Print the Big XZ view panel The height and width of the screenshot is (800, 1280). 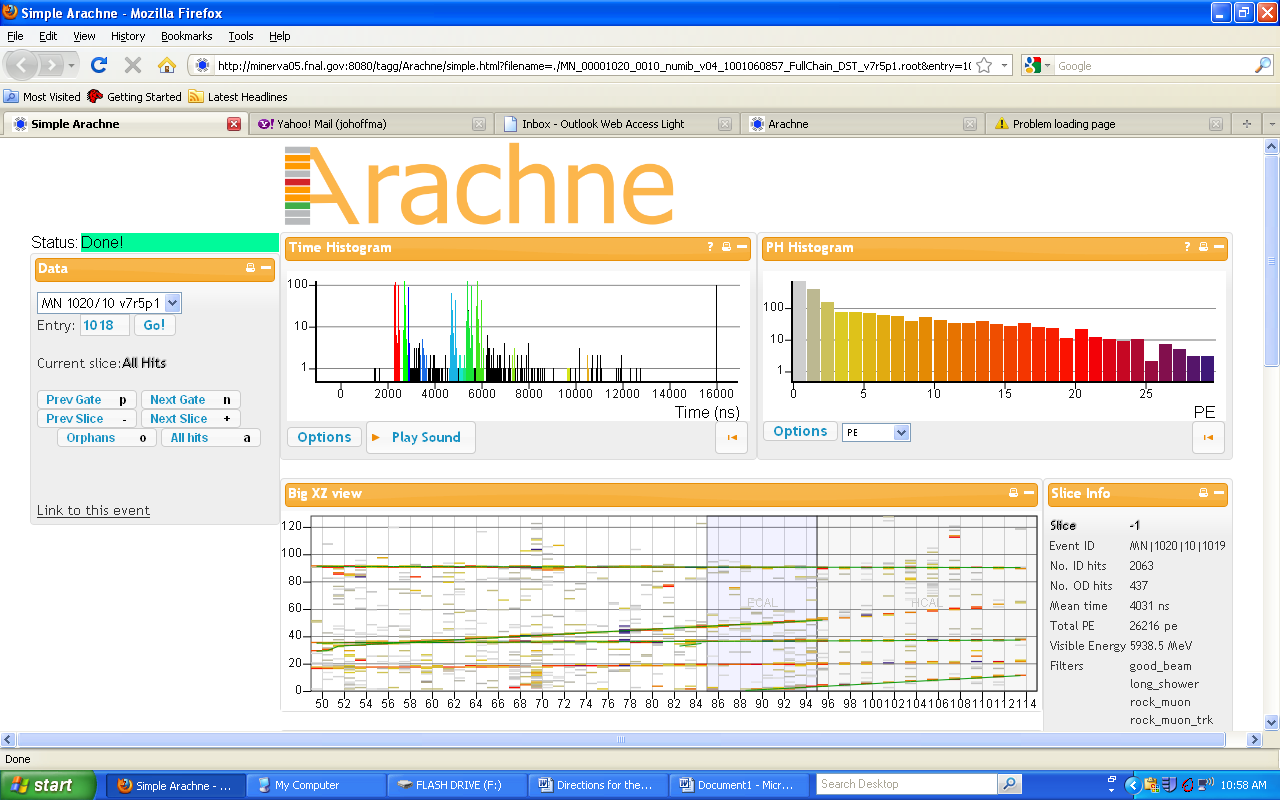1013,493
